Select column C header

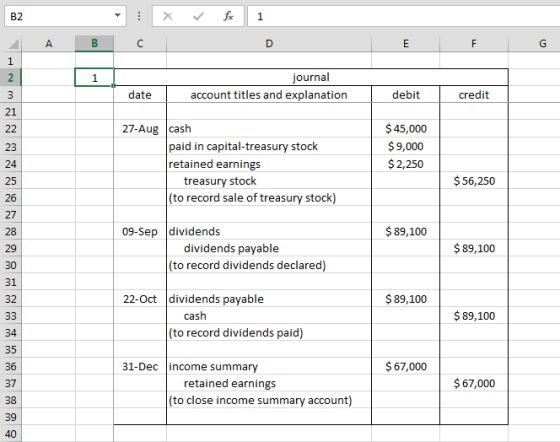140,44
